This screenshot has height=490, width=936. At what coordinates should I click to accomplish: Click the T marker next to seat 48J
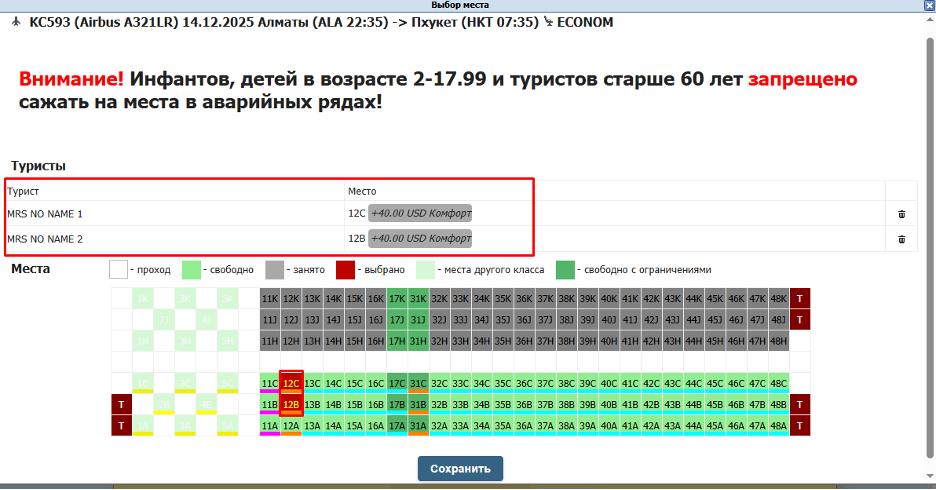tap(800, 319)
